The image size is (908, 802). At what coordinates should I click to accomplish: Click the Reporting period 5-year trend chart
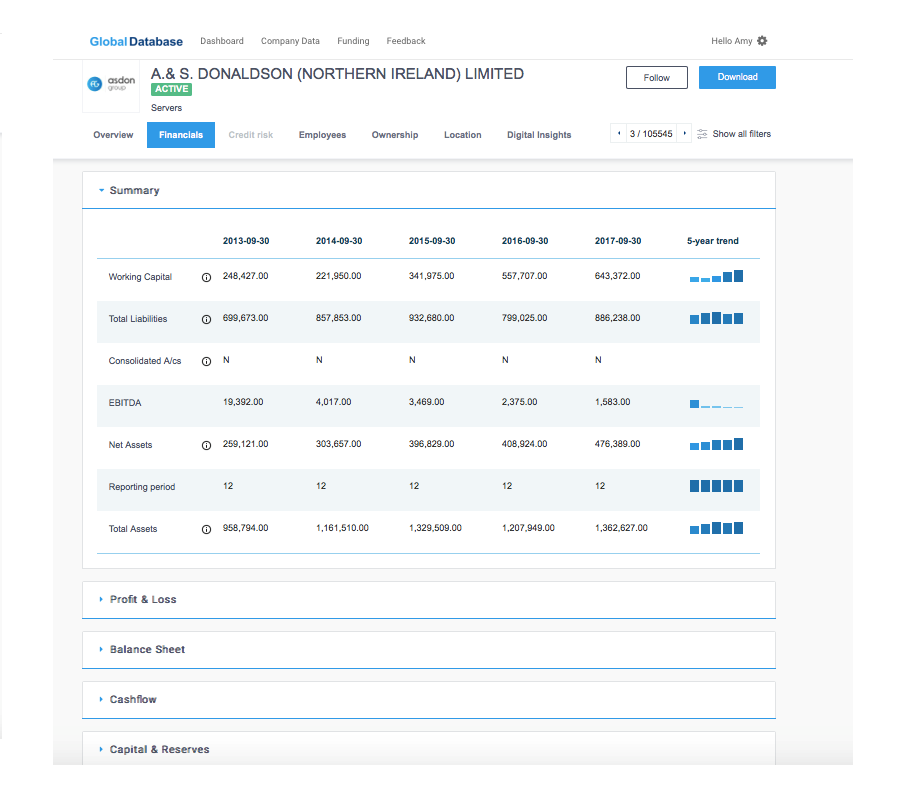716,486
